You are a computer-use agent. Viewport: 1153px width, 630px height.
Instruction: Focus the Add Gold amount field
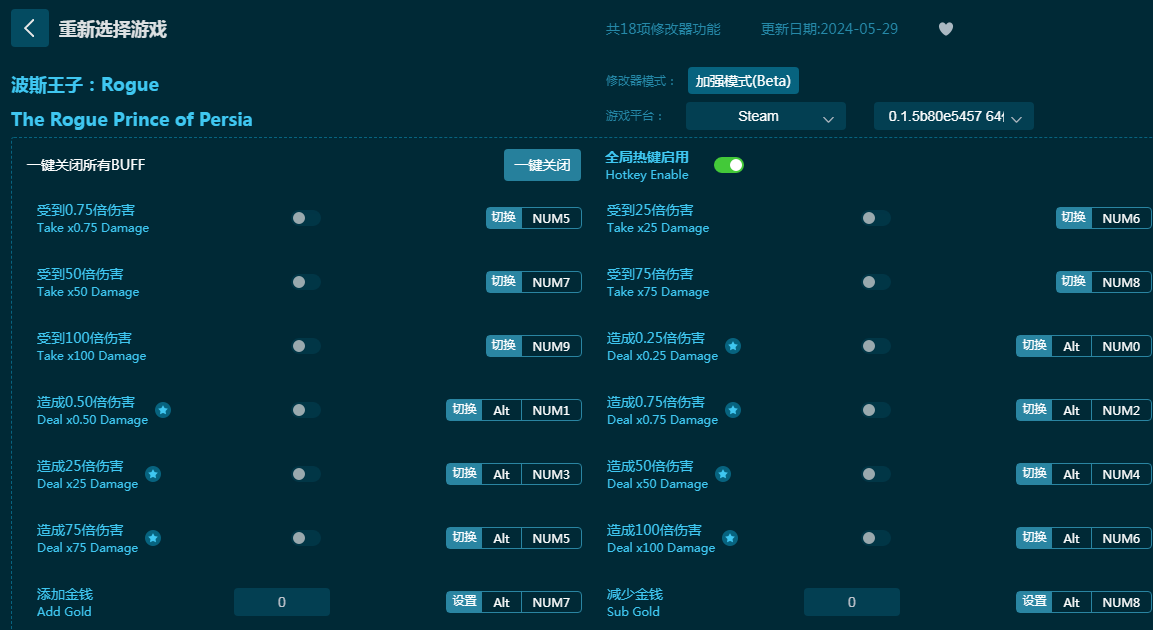(282, 602)
